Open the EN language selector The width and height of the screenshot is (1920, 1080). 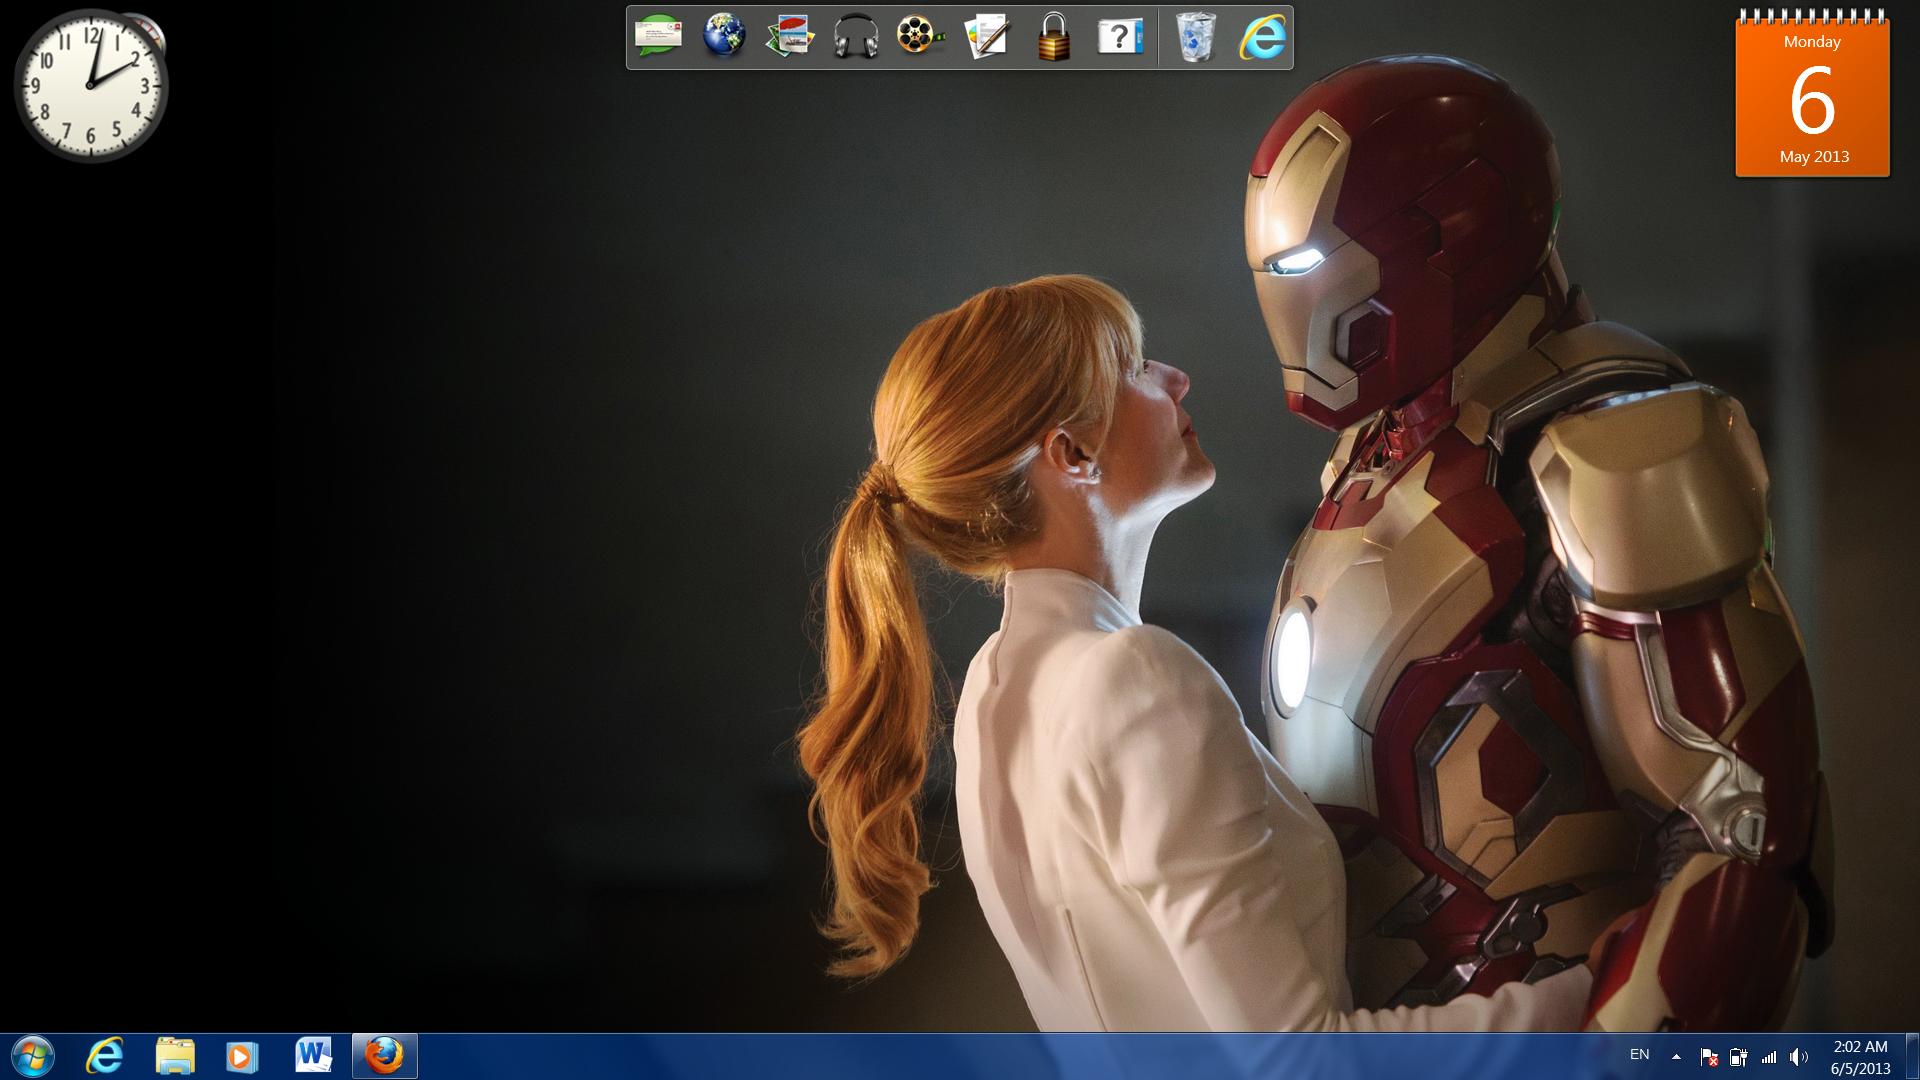pyautogui.click(x=1640, y=1054)
